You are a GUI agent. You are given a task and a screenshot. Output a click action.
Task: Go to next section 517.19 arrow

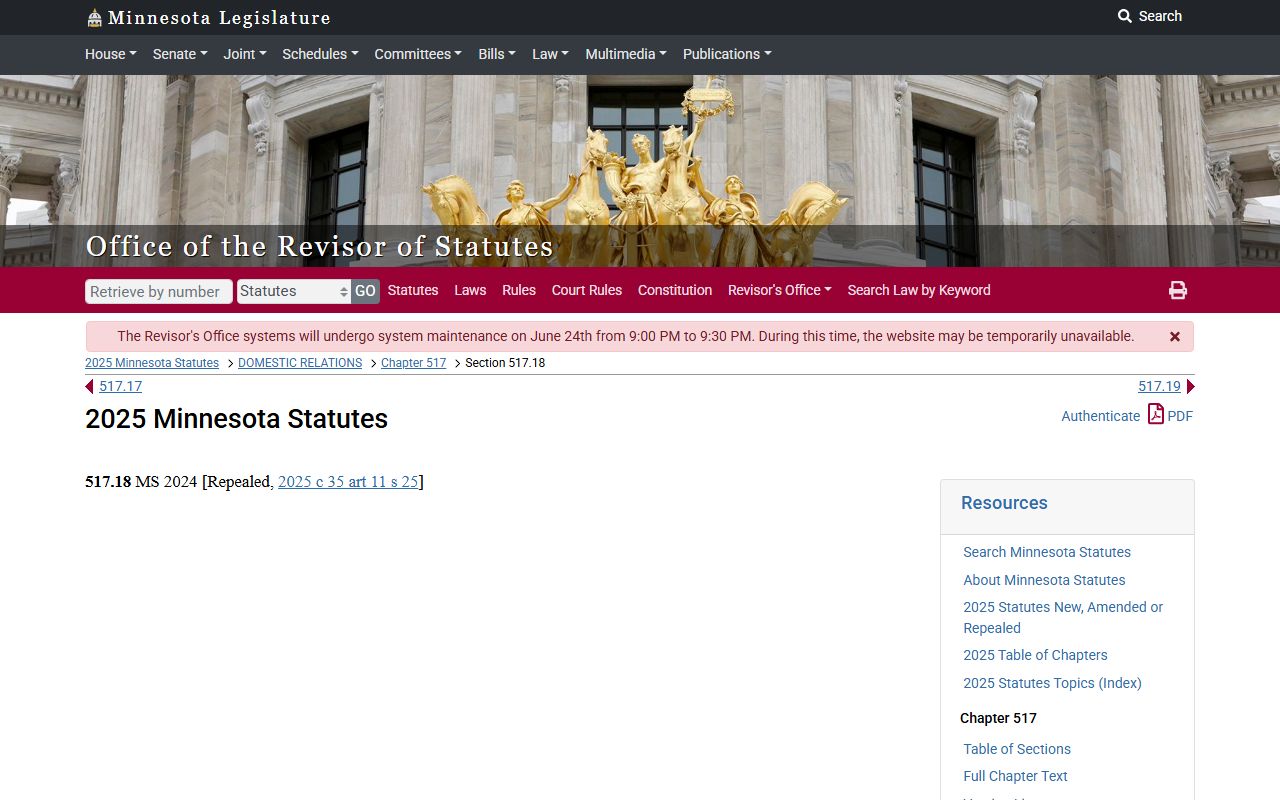(x=1190, y=386)
